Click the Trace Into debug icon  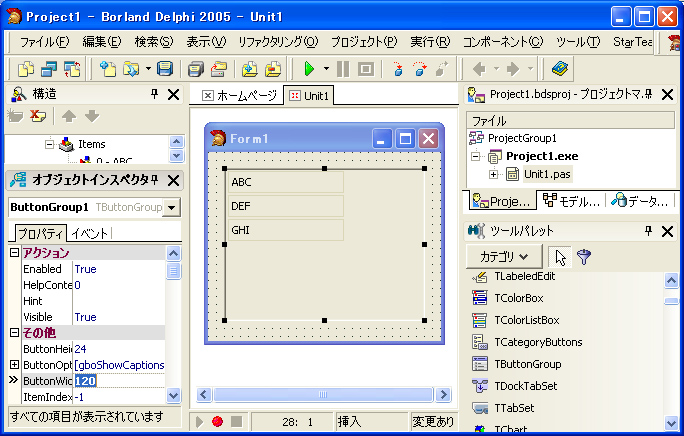coord(397,69)
